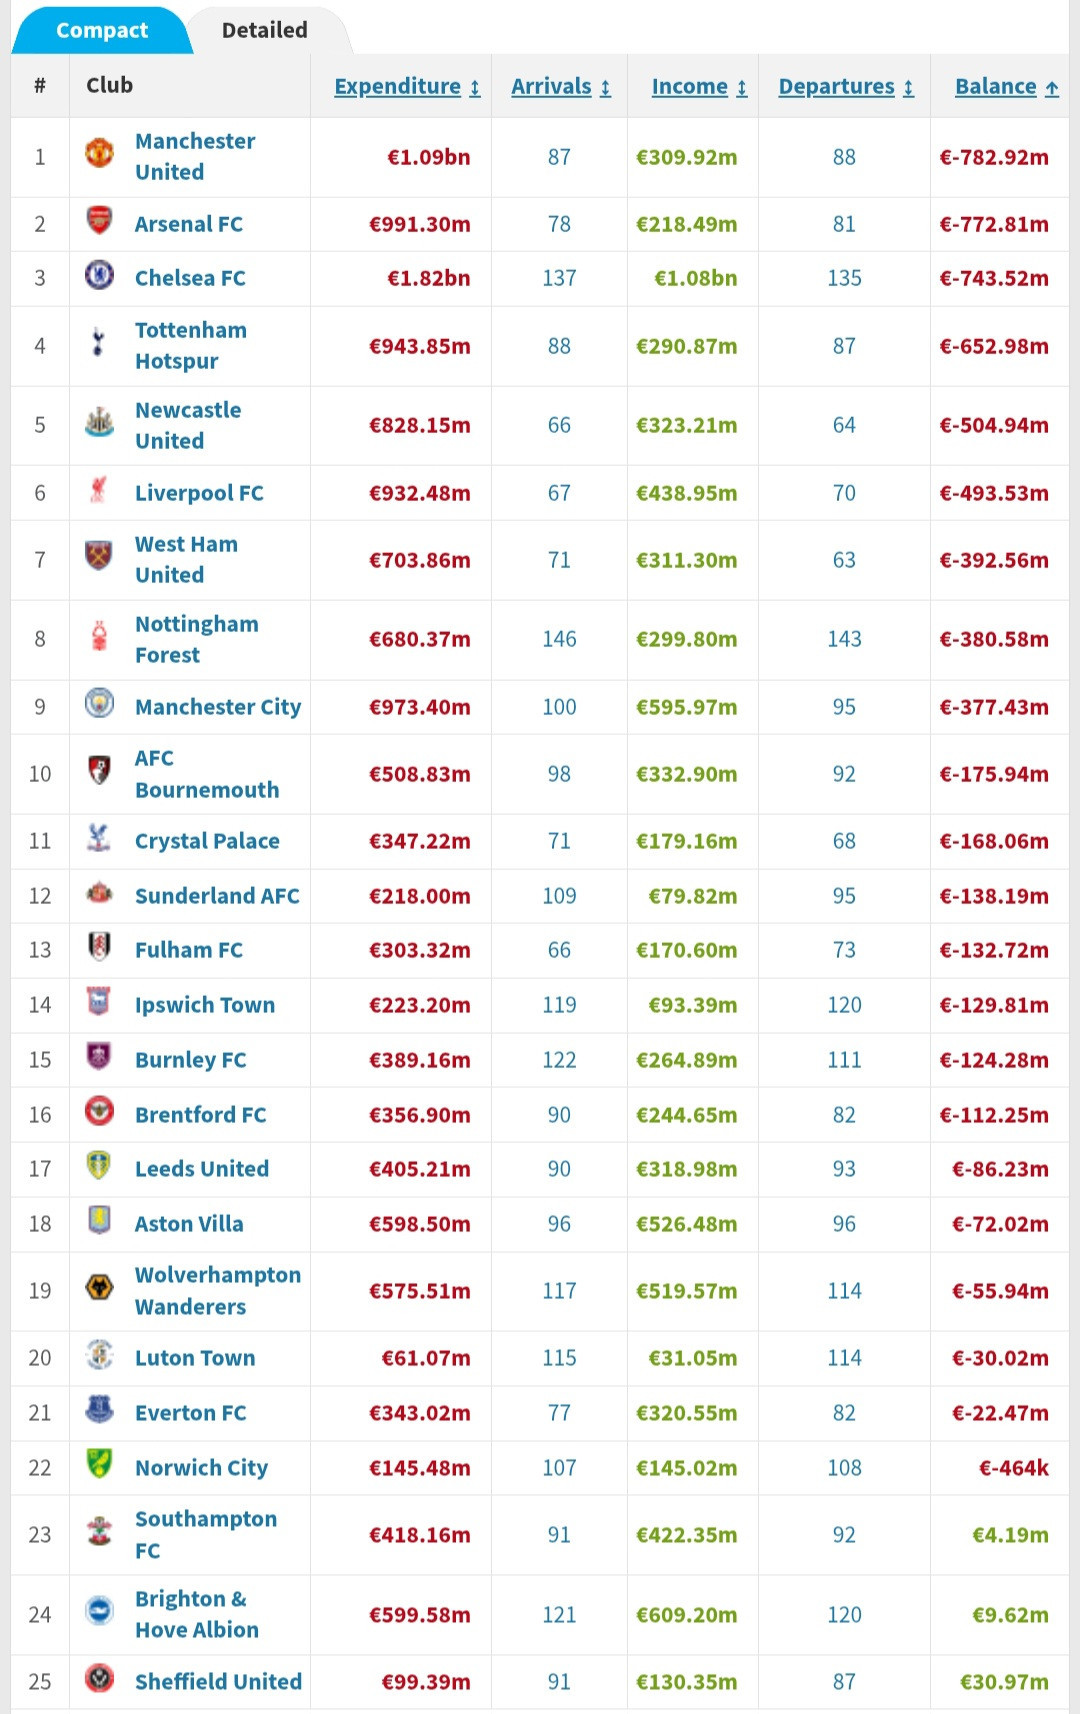Click the Norwich City crest icon
This screenshot has width=1080, height=1714.
(x=99, y=1465)
